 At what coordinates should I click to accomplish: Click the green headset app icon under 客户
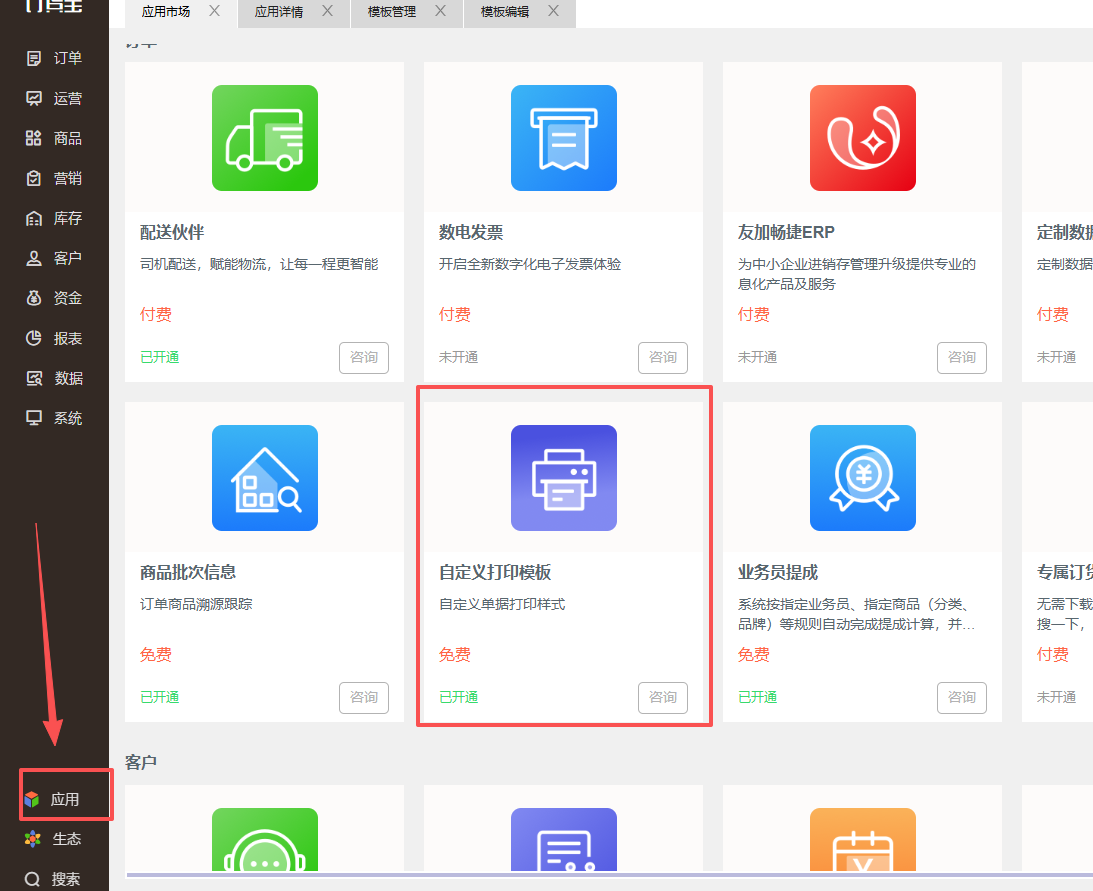click(x=265, y=839)
